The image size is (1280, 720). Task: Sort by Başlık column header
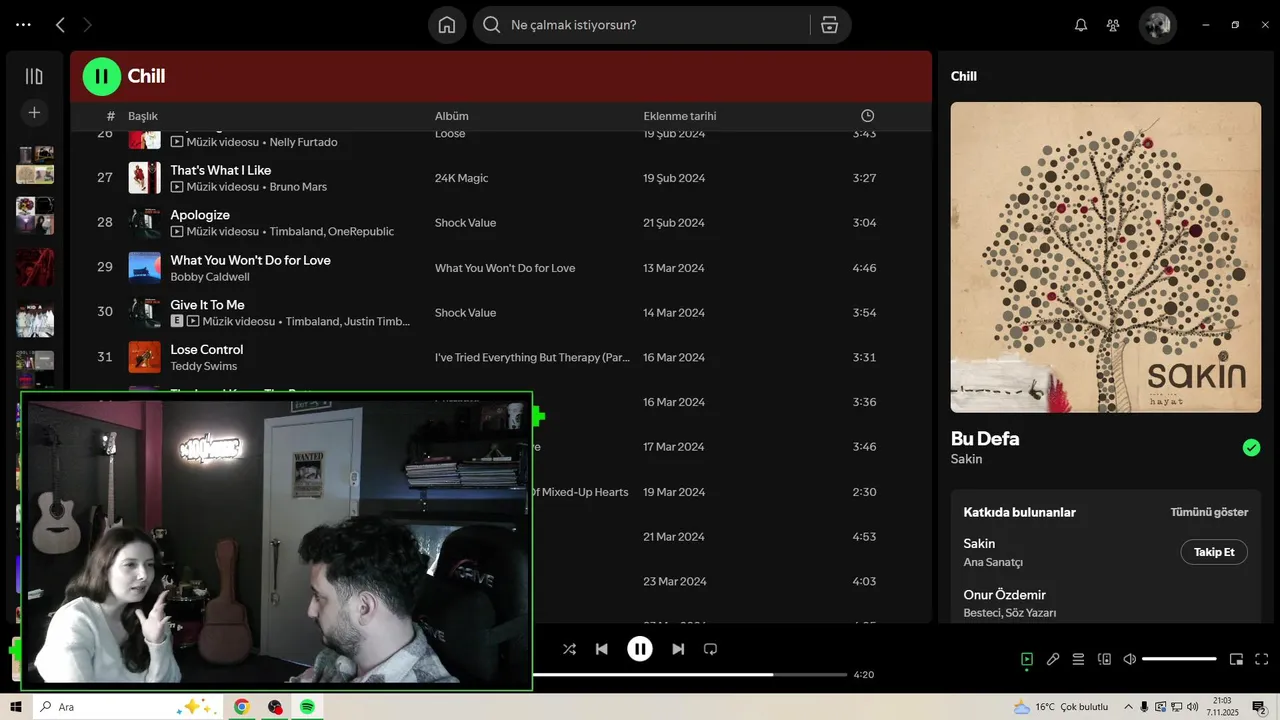(x=143, y=116)
